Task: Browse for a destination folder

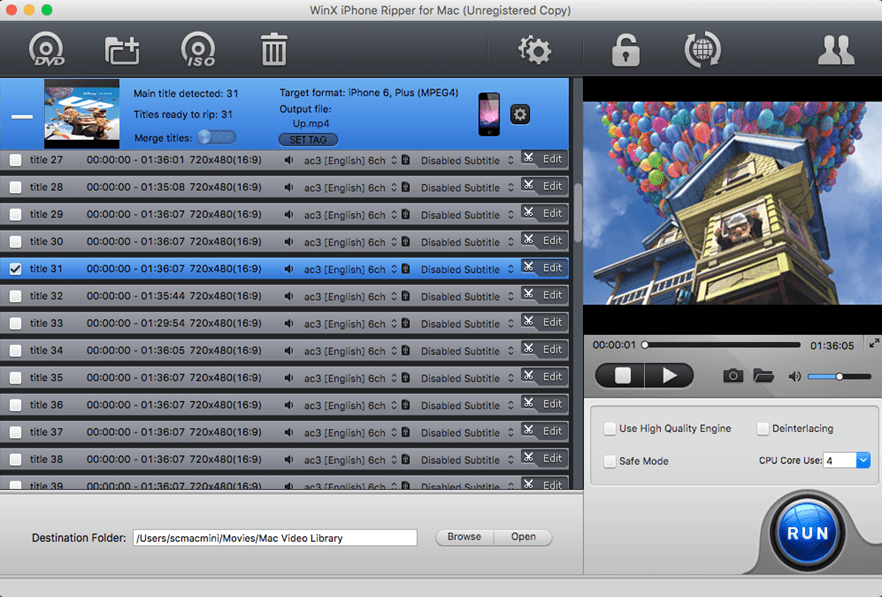Action: click(463, 537)
